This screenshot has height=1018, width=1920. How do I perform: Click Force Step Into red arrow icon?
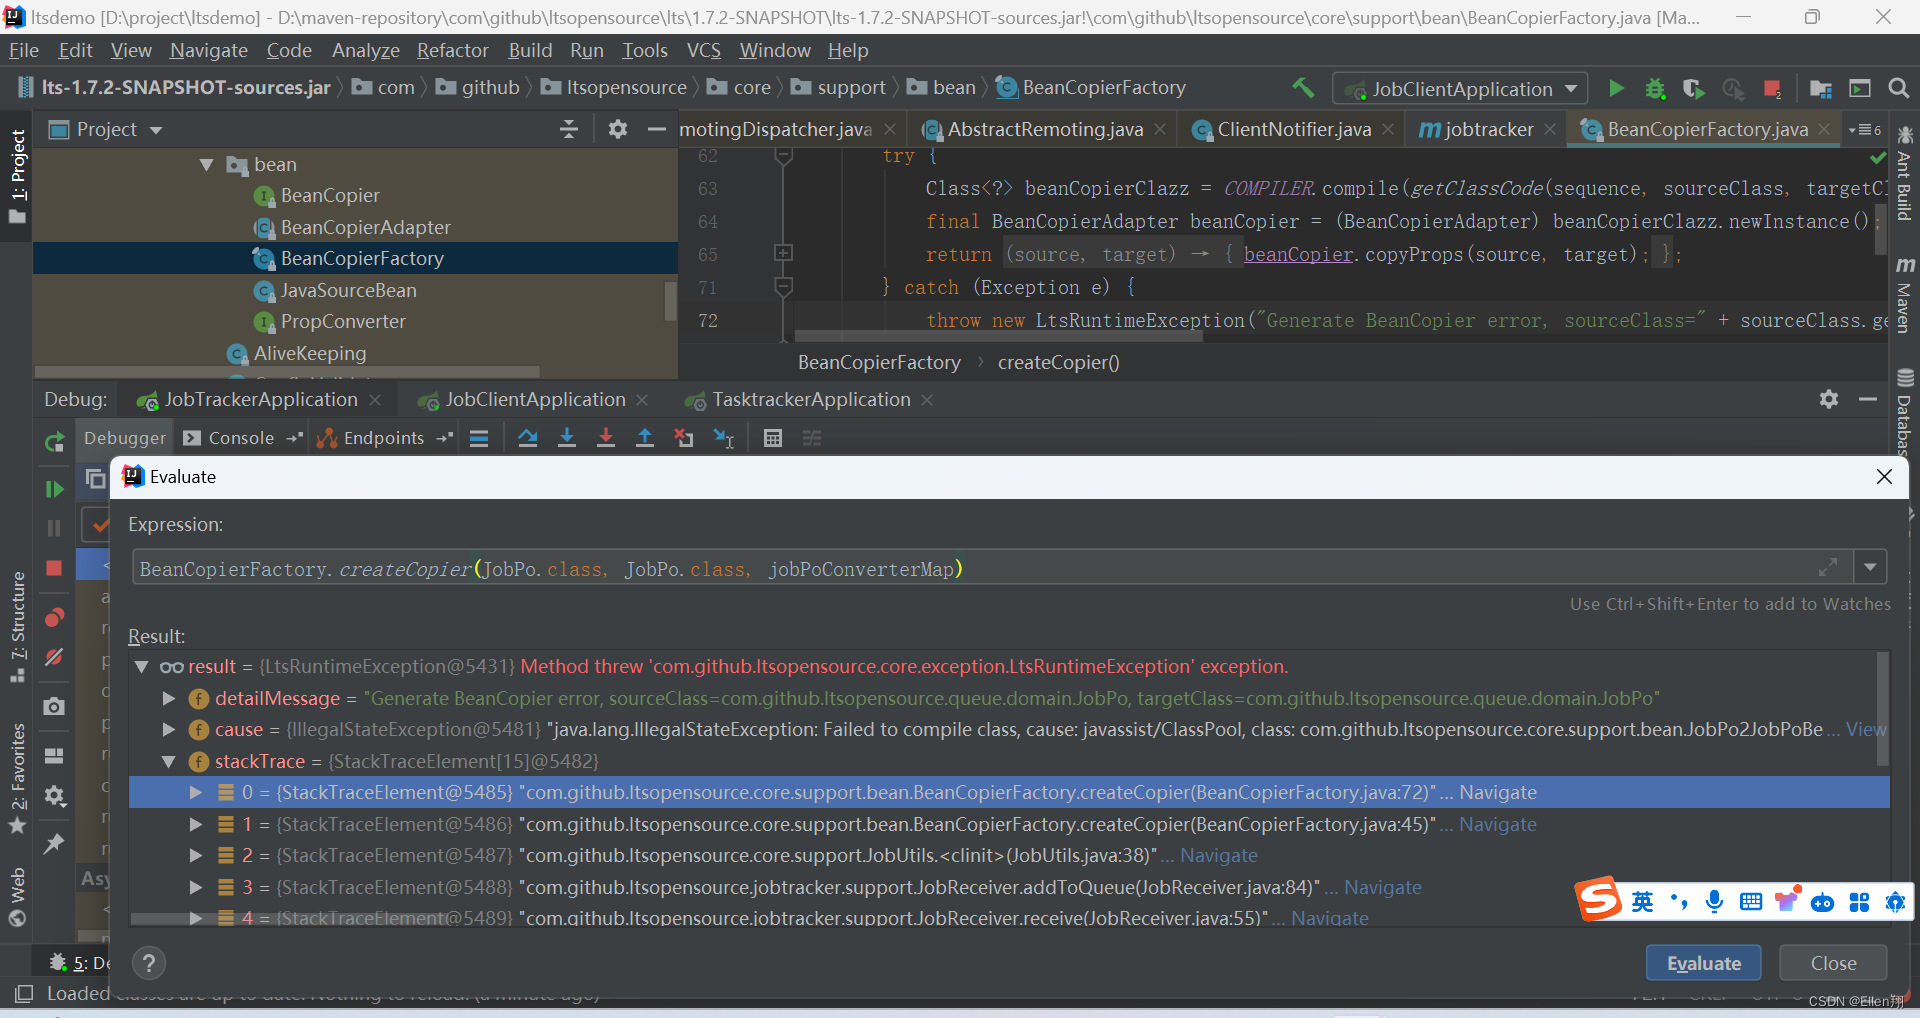[606, 438]
